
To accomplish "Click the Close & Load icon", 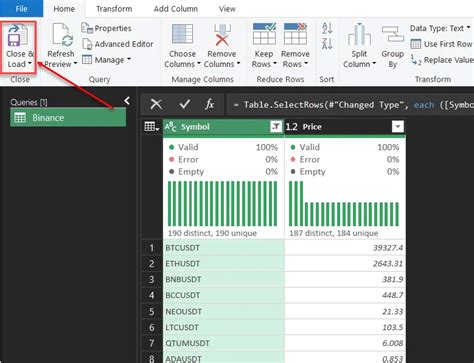I will pos(18,35).
